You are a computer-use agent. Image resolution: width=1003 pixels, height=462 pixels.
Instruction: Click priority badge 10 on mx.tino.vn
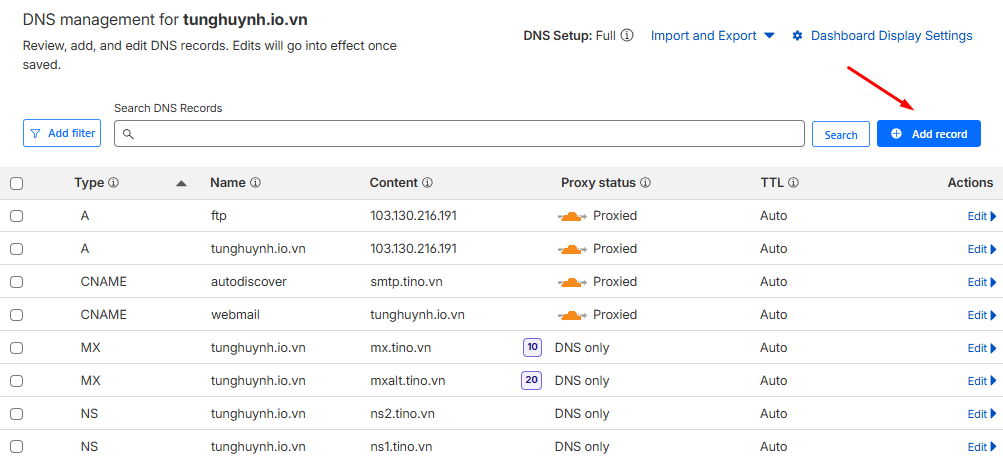[532, 348]
